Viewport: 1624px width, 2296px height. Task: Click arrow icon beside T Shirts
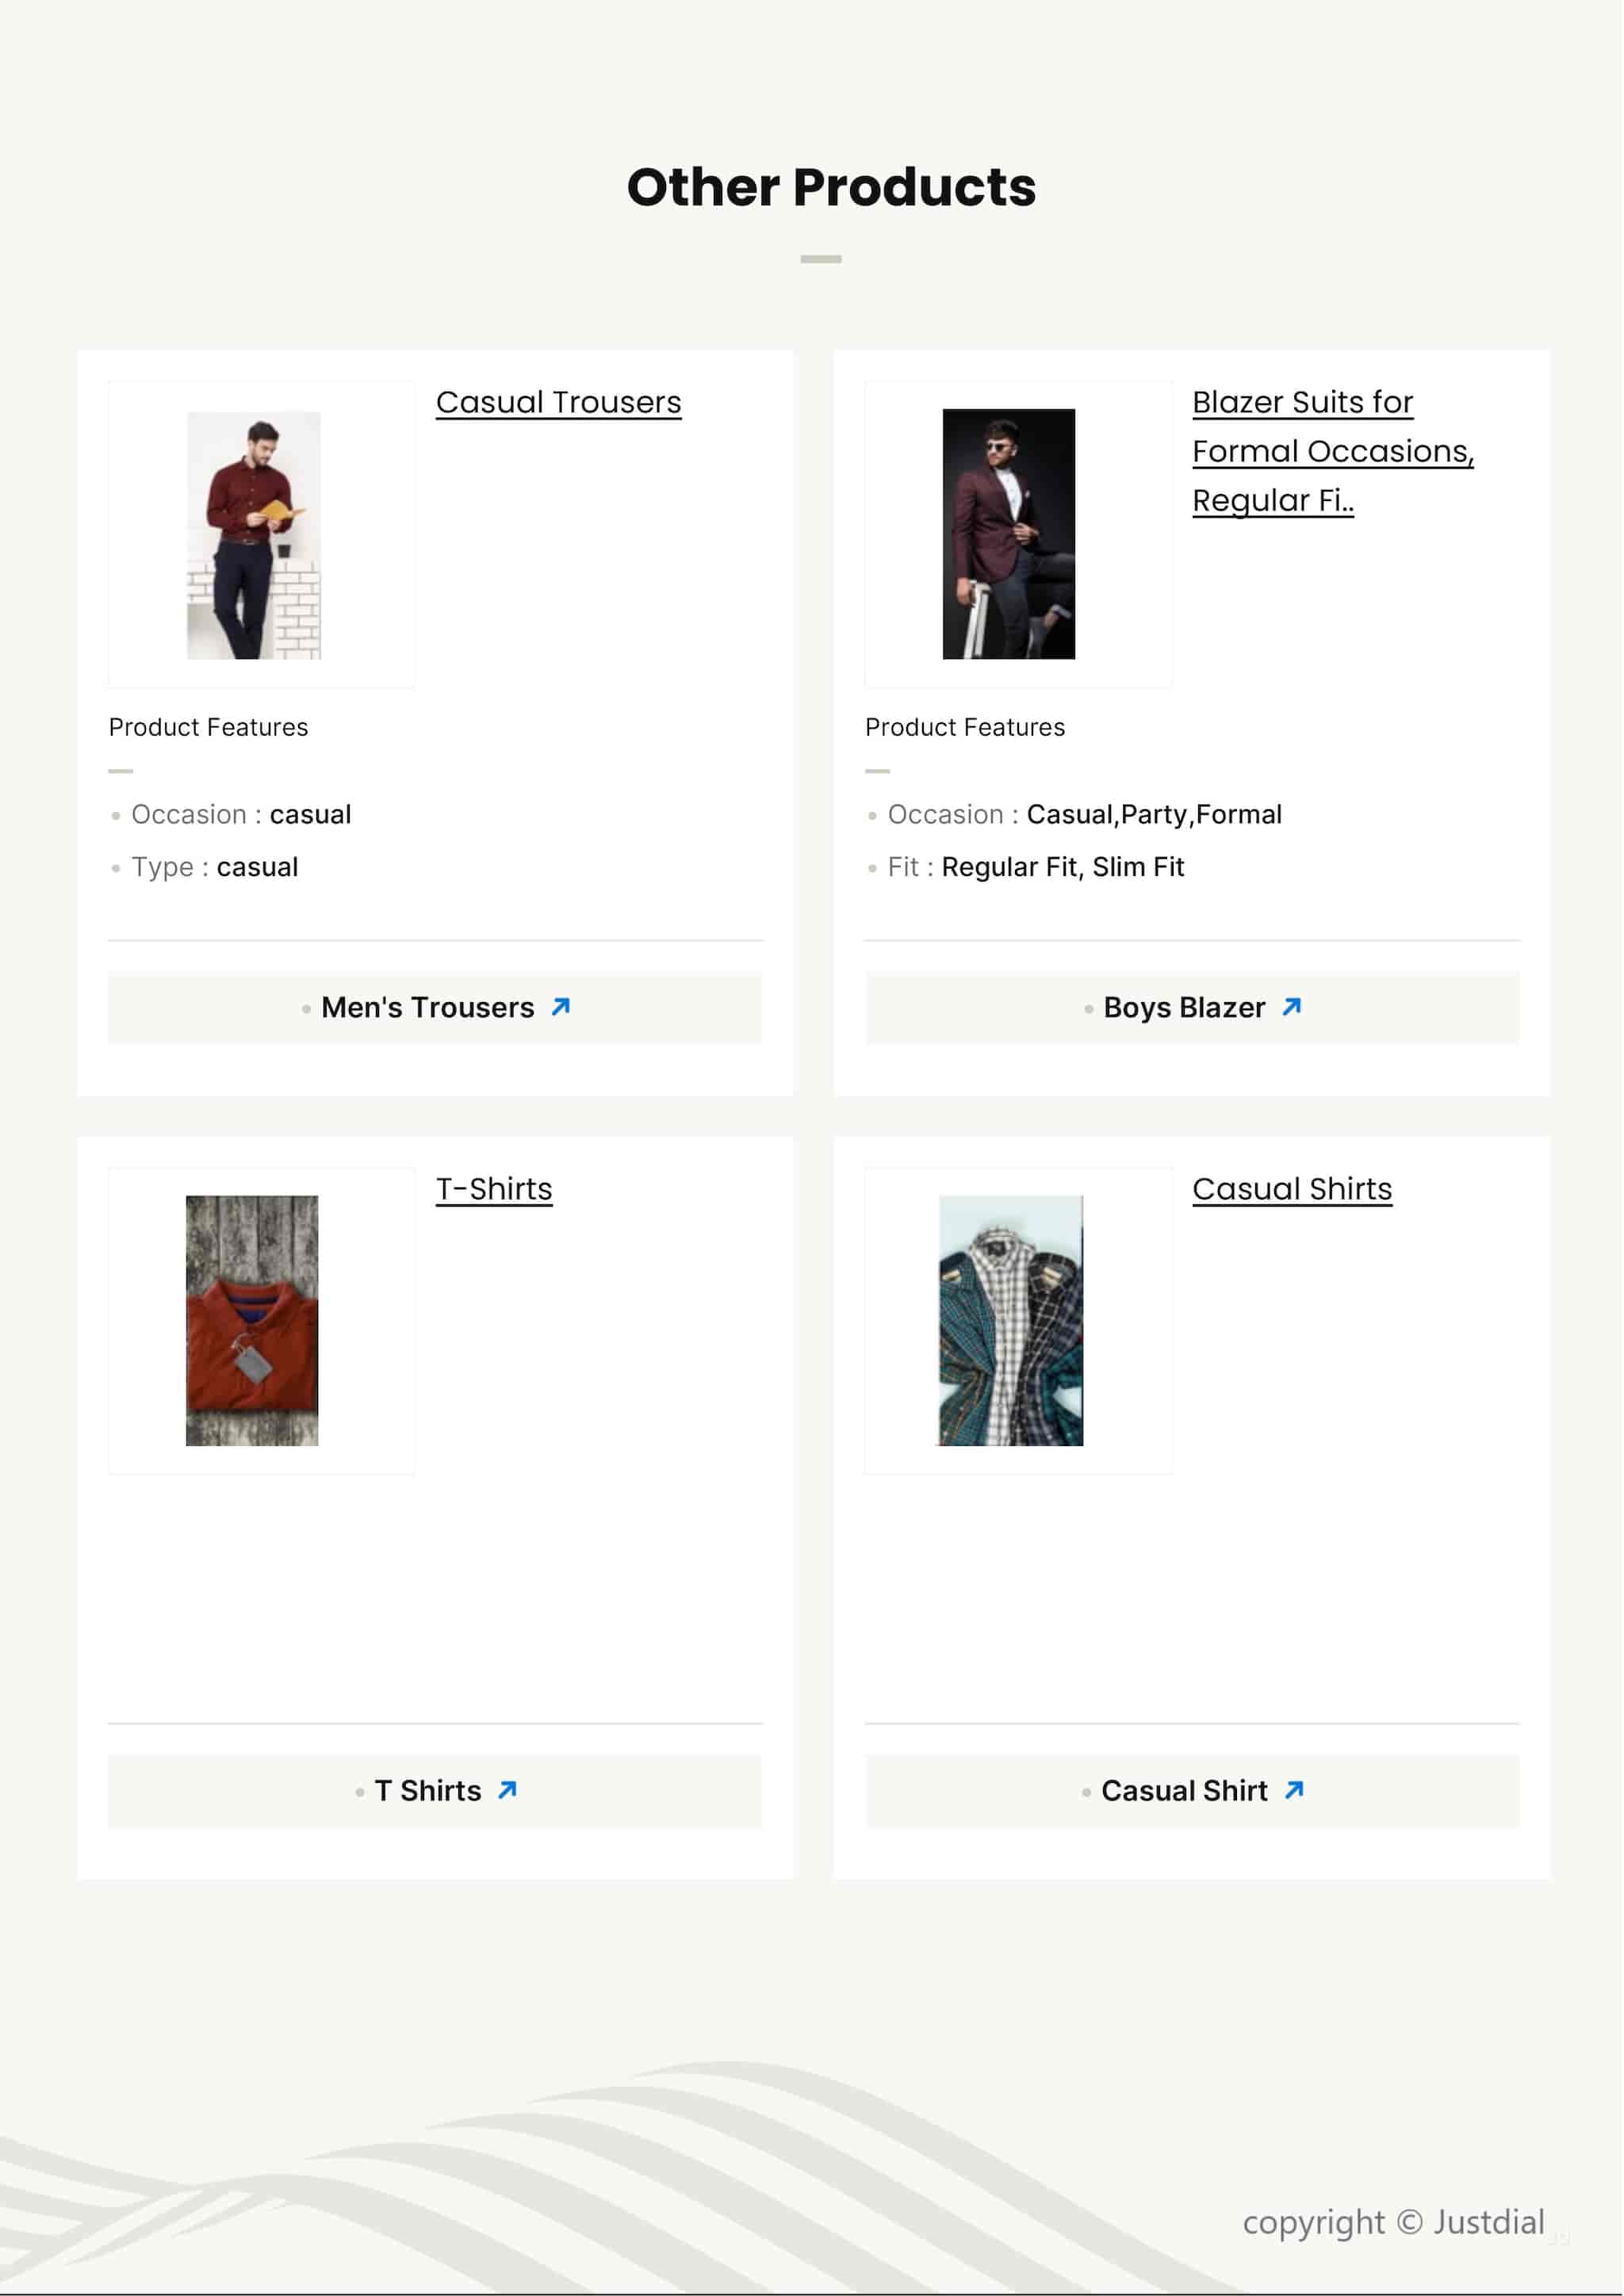click(x=508, y=1790)
